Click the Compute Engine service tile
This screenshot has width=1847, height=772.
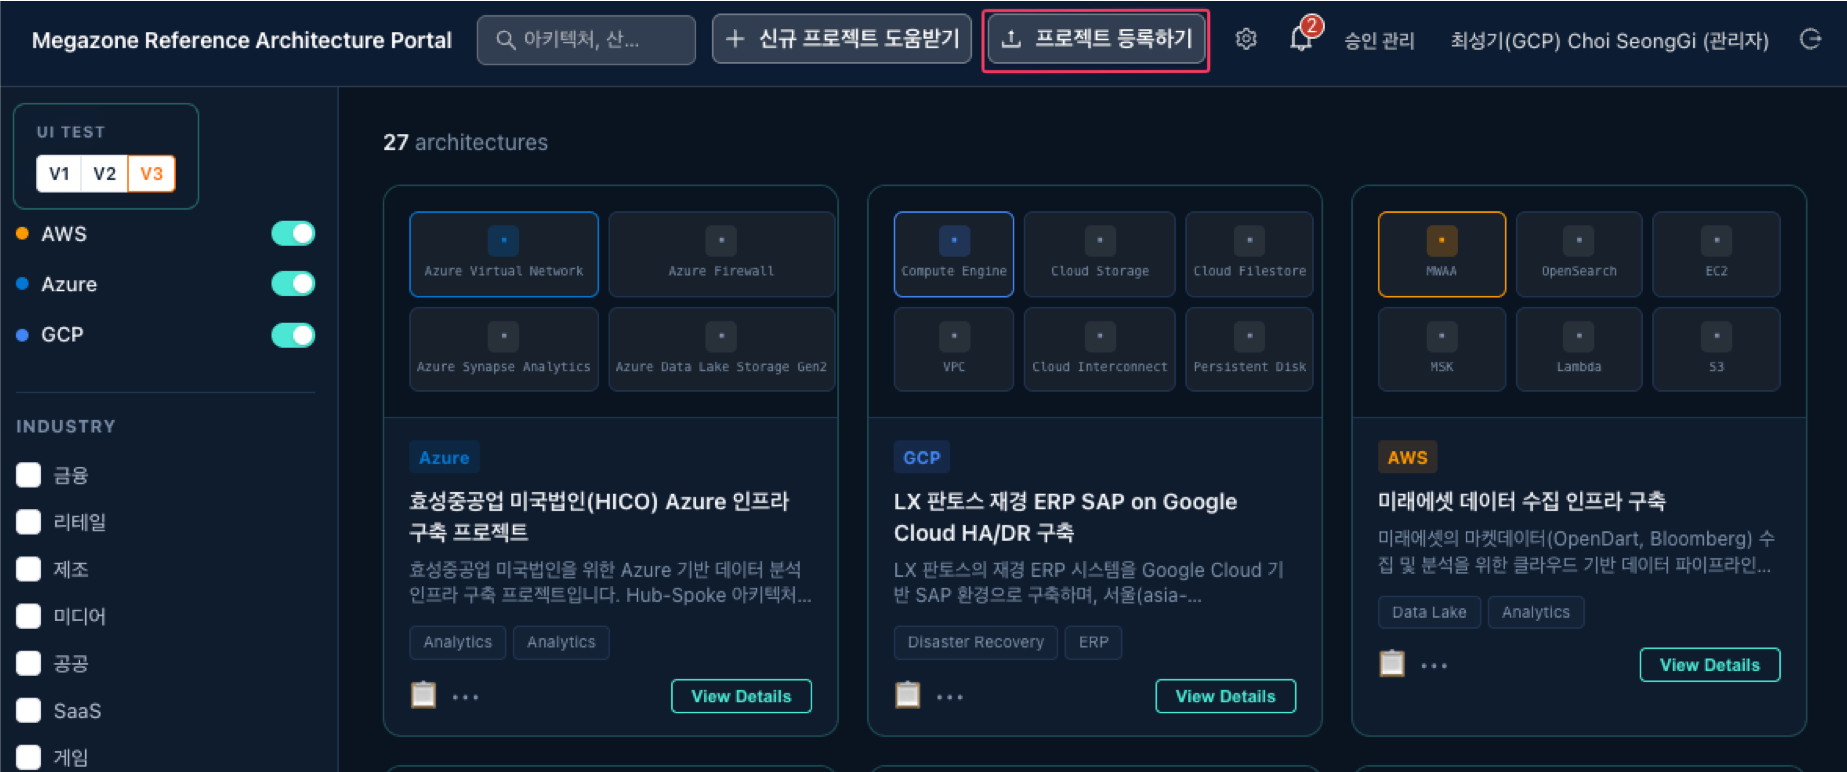point(954,254)
